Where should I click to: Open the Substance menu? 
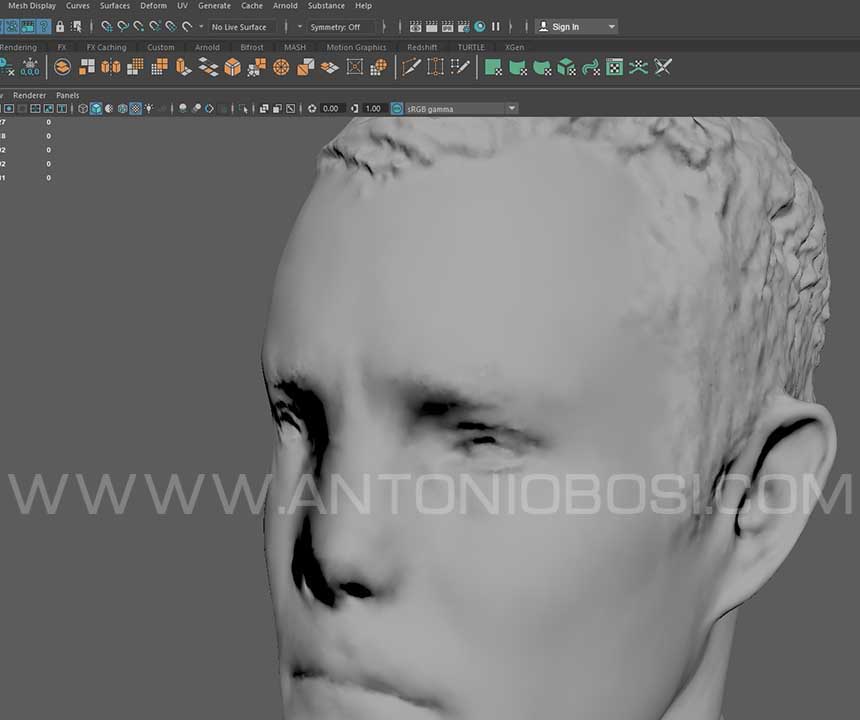click(326, 5)
